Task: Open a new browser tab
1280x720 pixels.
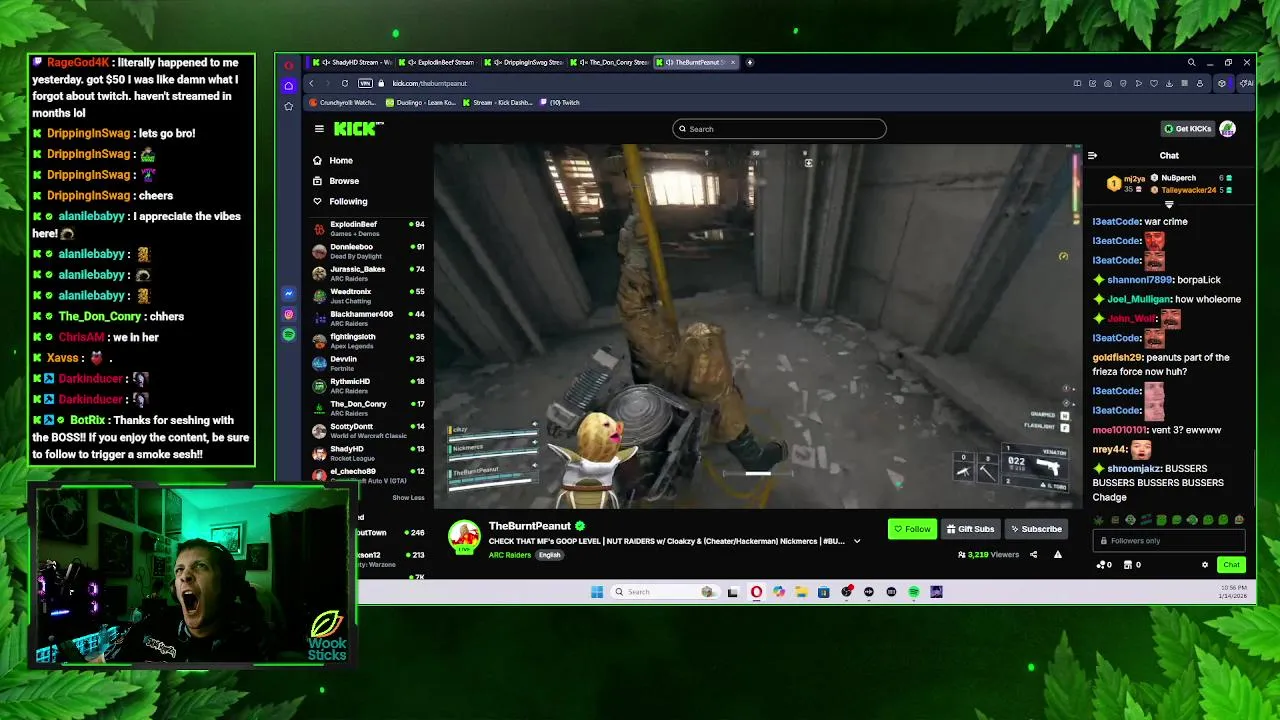Action: [750, 62]
